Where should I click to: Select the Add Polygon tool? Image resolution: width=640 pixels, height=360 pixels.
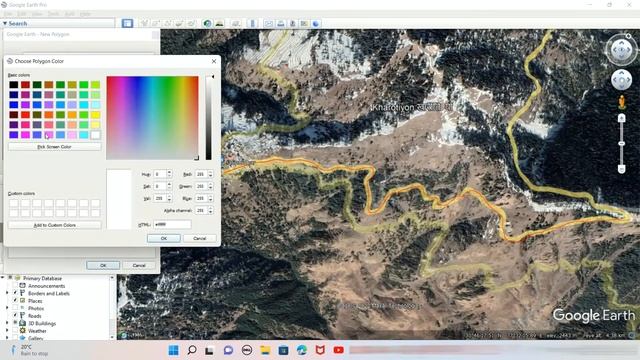coord(156,23)
